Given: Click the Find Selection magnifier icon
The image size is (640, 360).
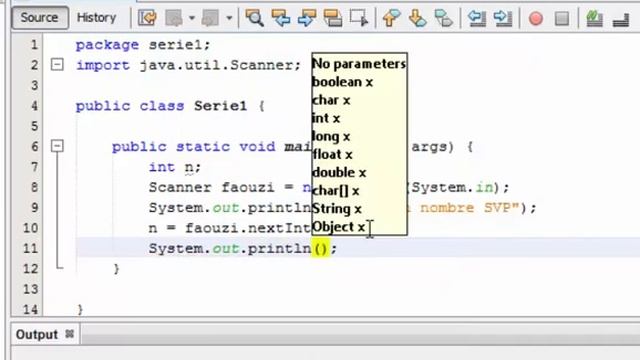Looking at the screenshot, I should coord(255,18).
